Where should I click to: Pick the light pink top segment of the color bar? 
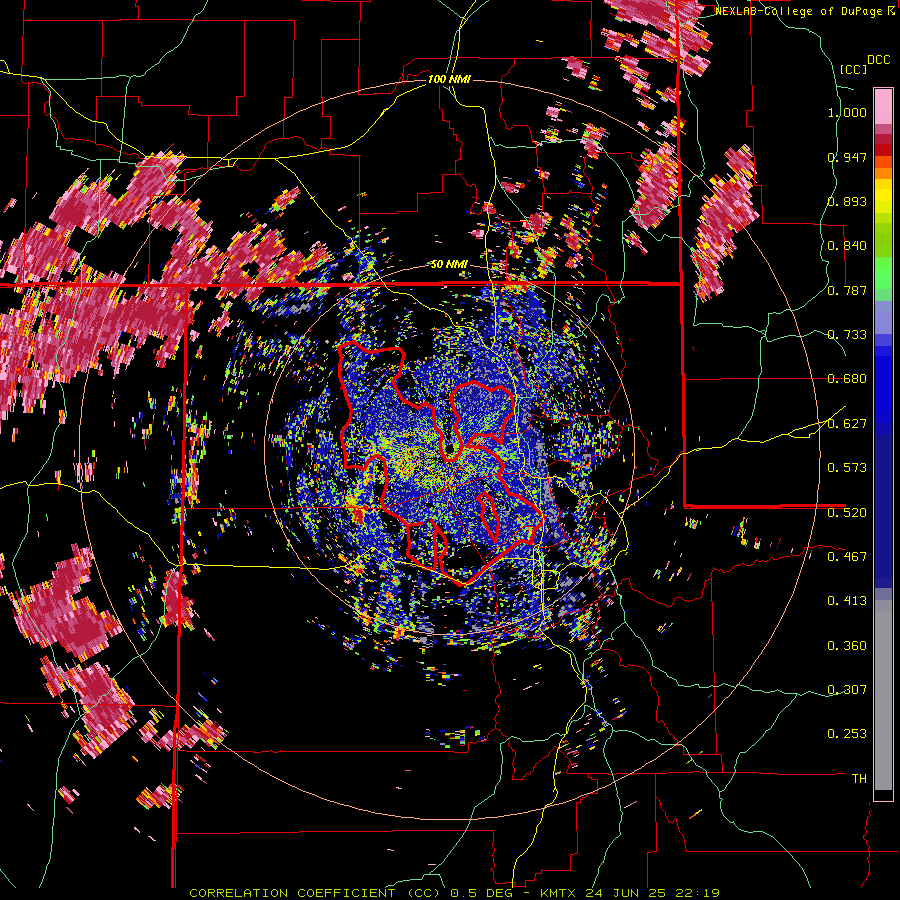coord(883,106)
